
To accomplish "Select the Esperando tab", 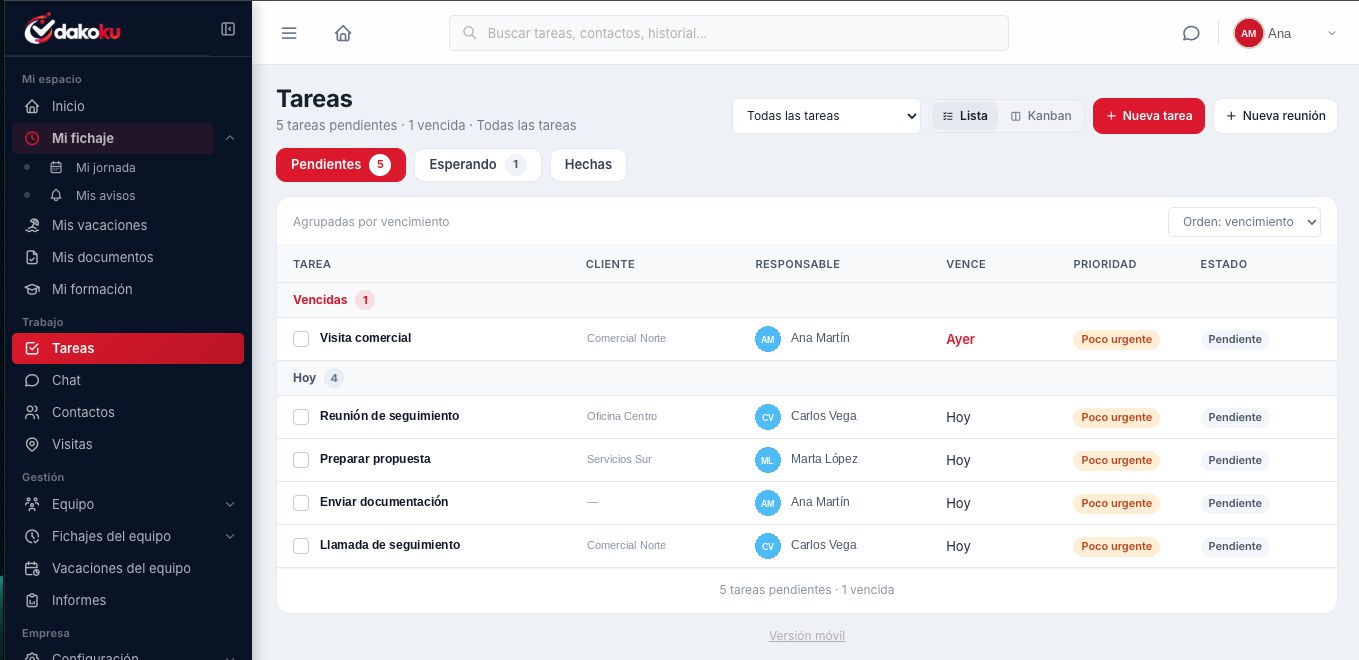I will pos(478,165).
